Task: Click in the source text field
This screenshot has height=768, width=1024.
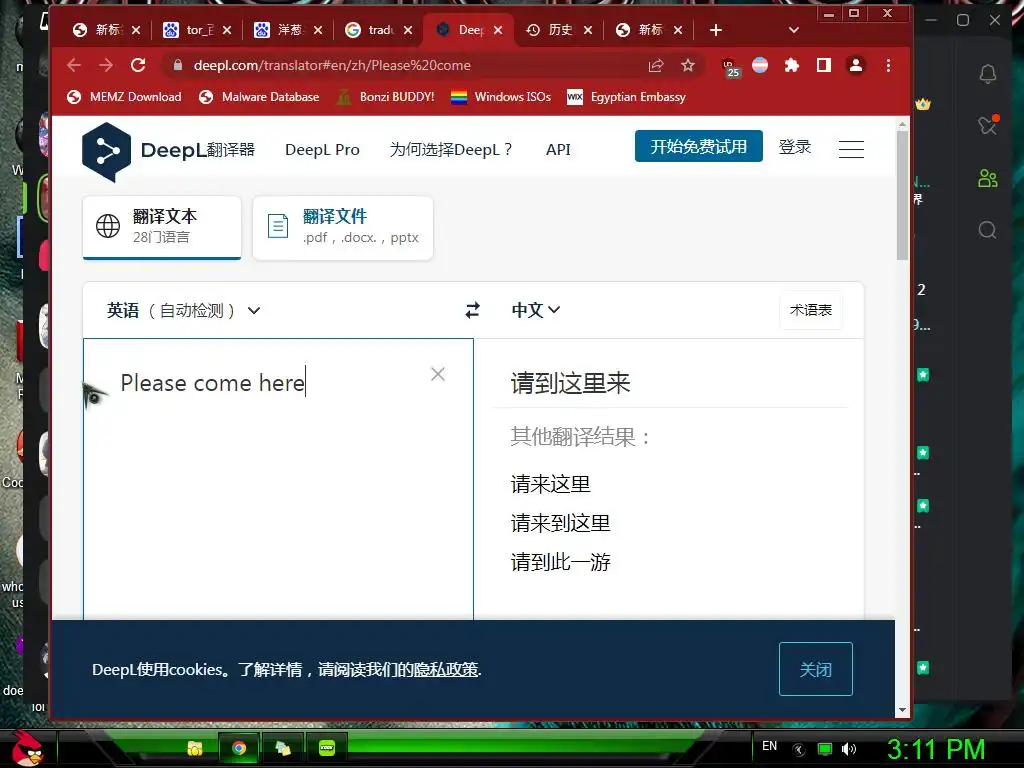Action: pyautogui.click(x=278, y=479)
